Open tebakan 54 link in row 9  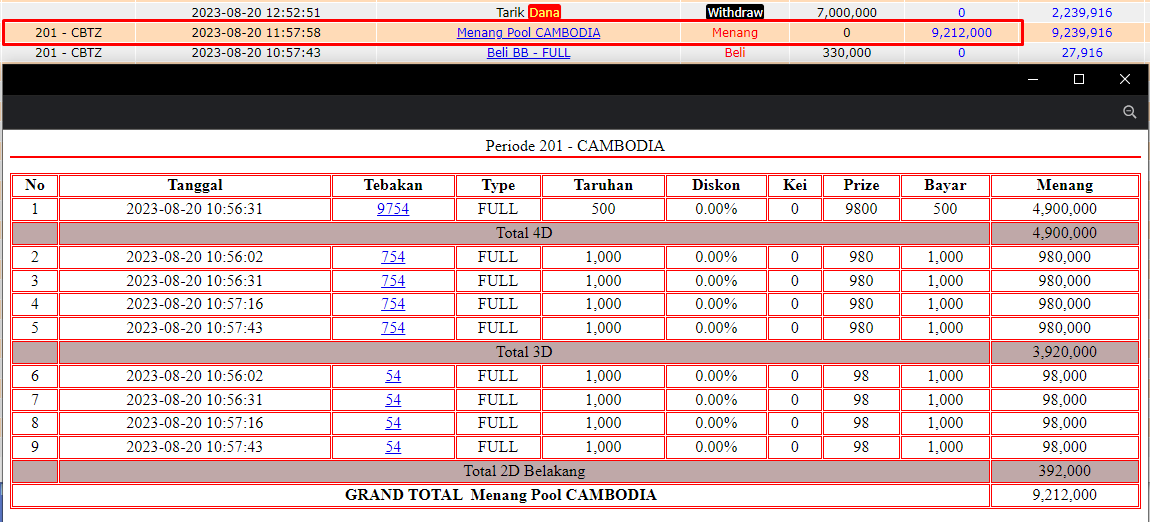(x=393, y=446)
